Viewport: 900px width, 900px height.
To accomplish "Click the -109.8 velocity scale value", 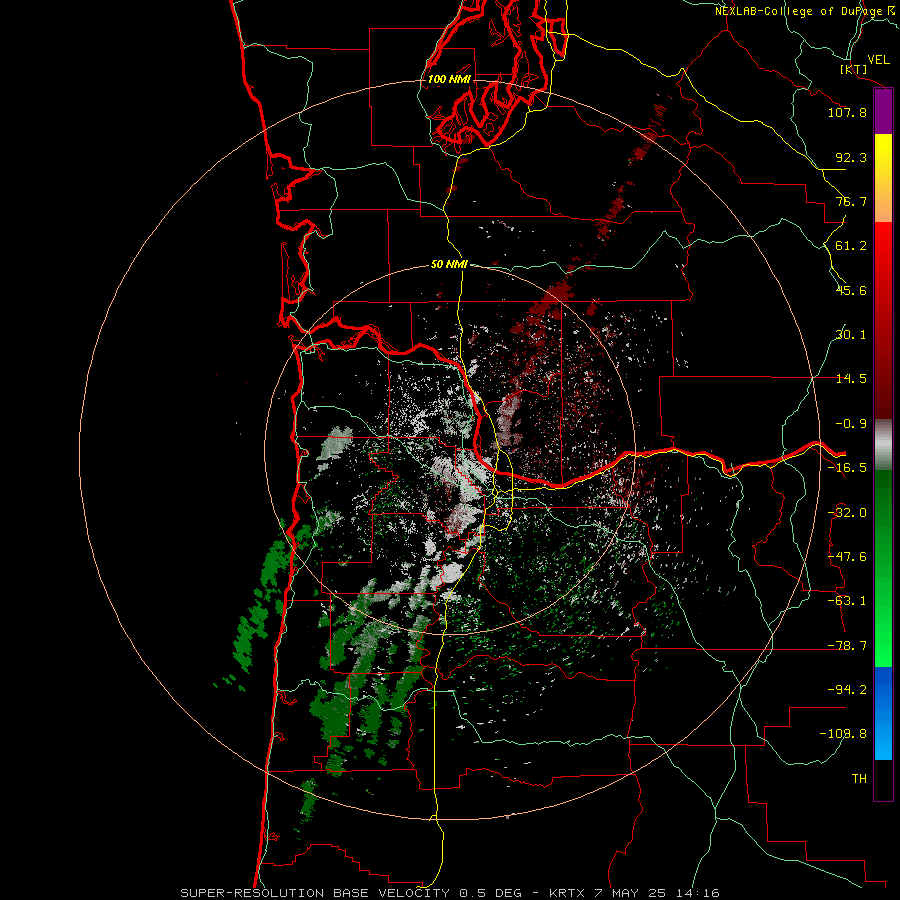I will pyautogui.click(x=843, y=734).
